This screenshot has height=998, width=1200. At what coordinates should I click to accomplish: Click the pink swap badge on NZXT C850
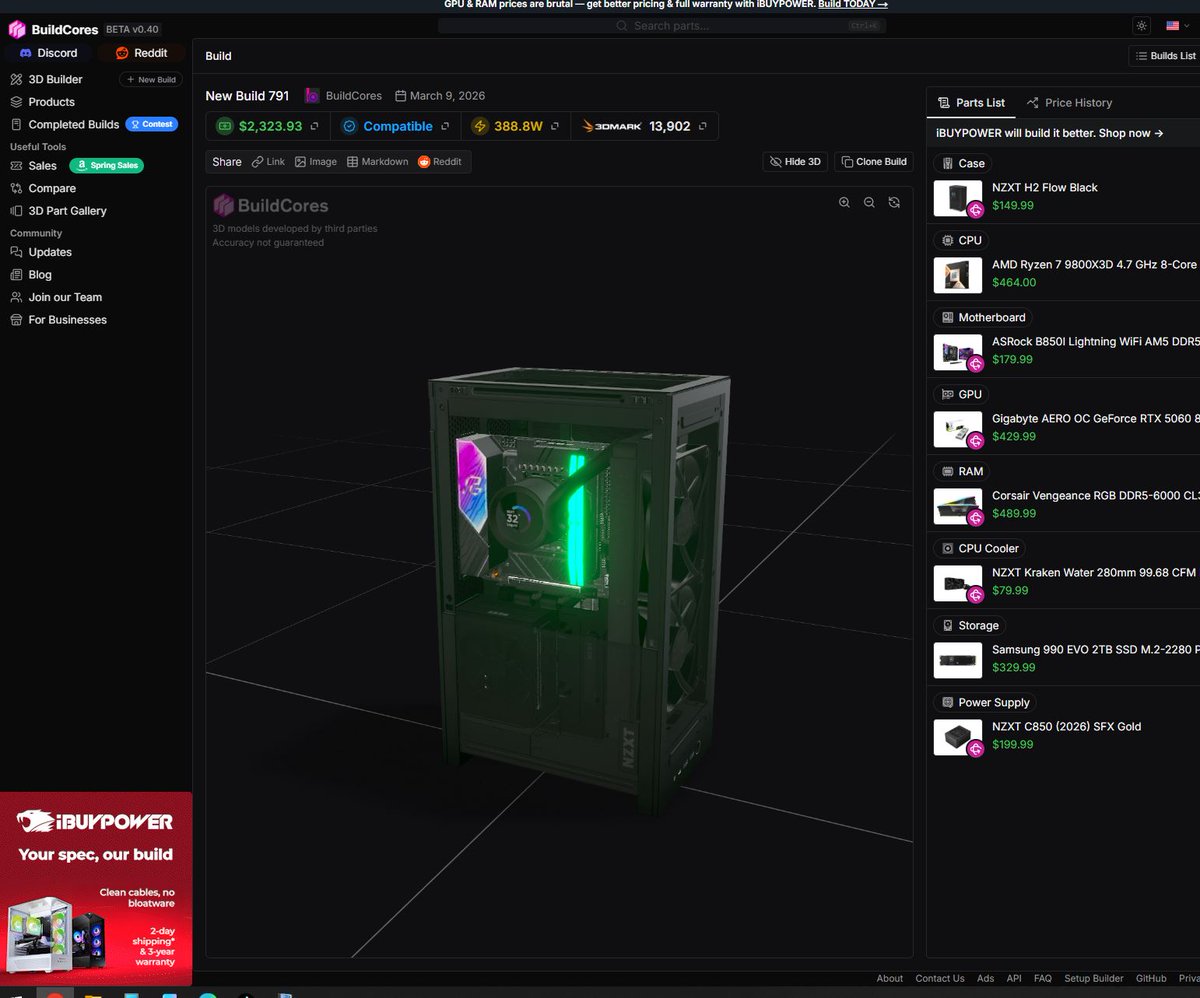[x=975, y=748]
